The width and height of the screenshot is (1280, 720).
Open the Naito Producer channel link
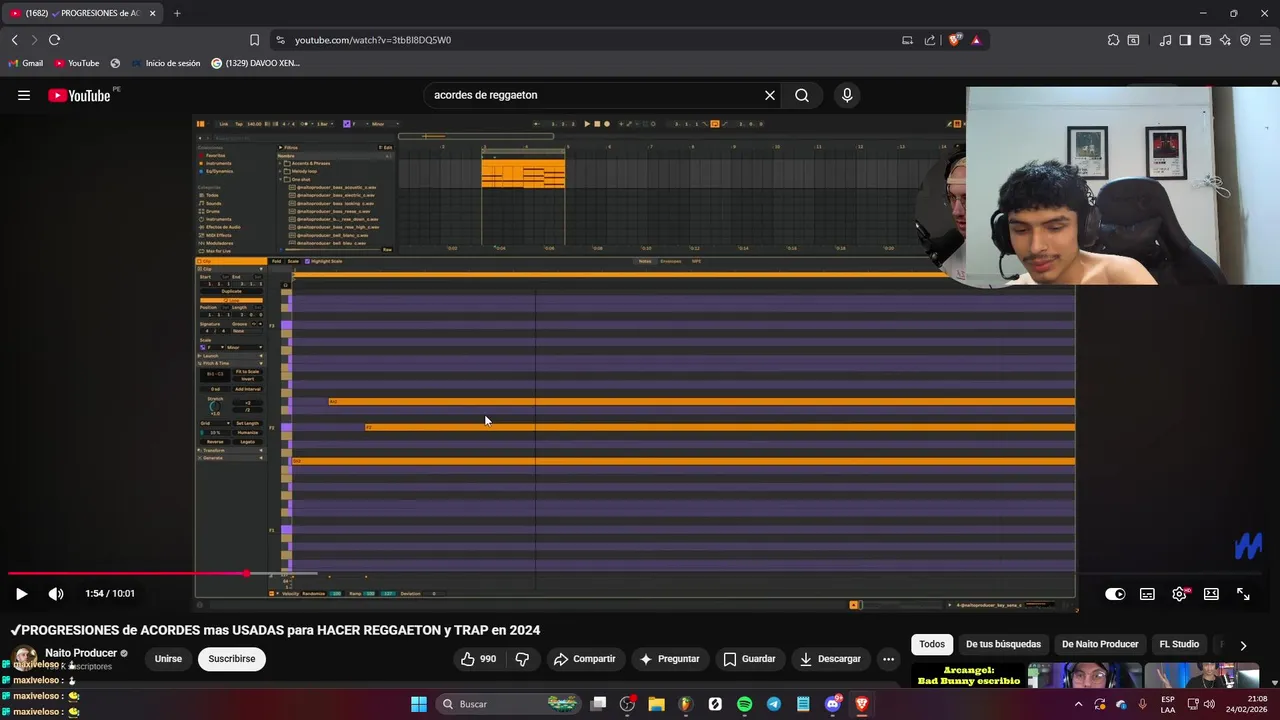(81, 653)
